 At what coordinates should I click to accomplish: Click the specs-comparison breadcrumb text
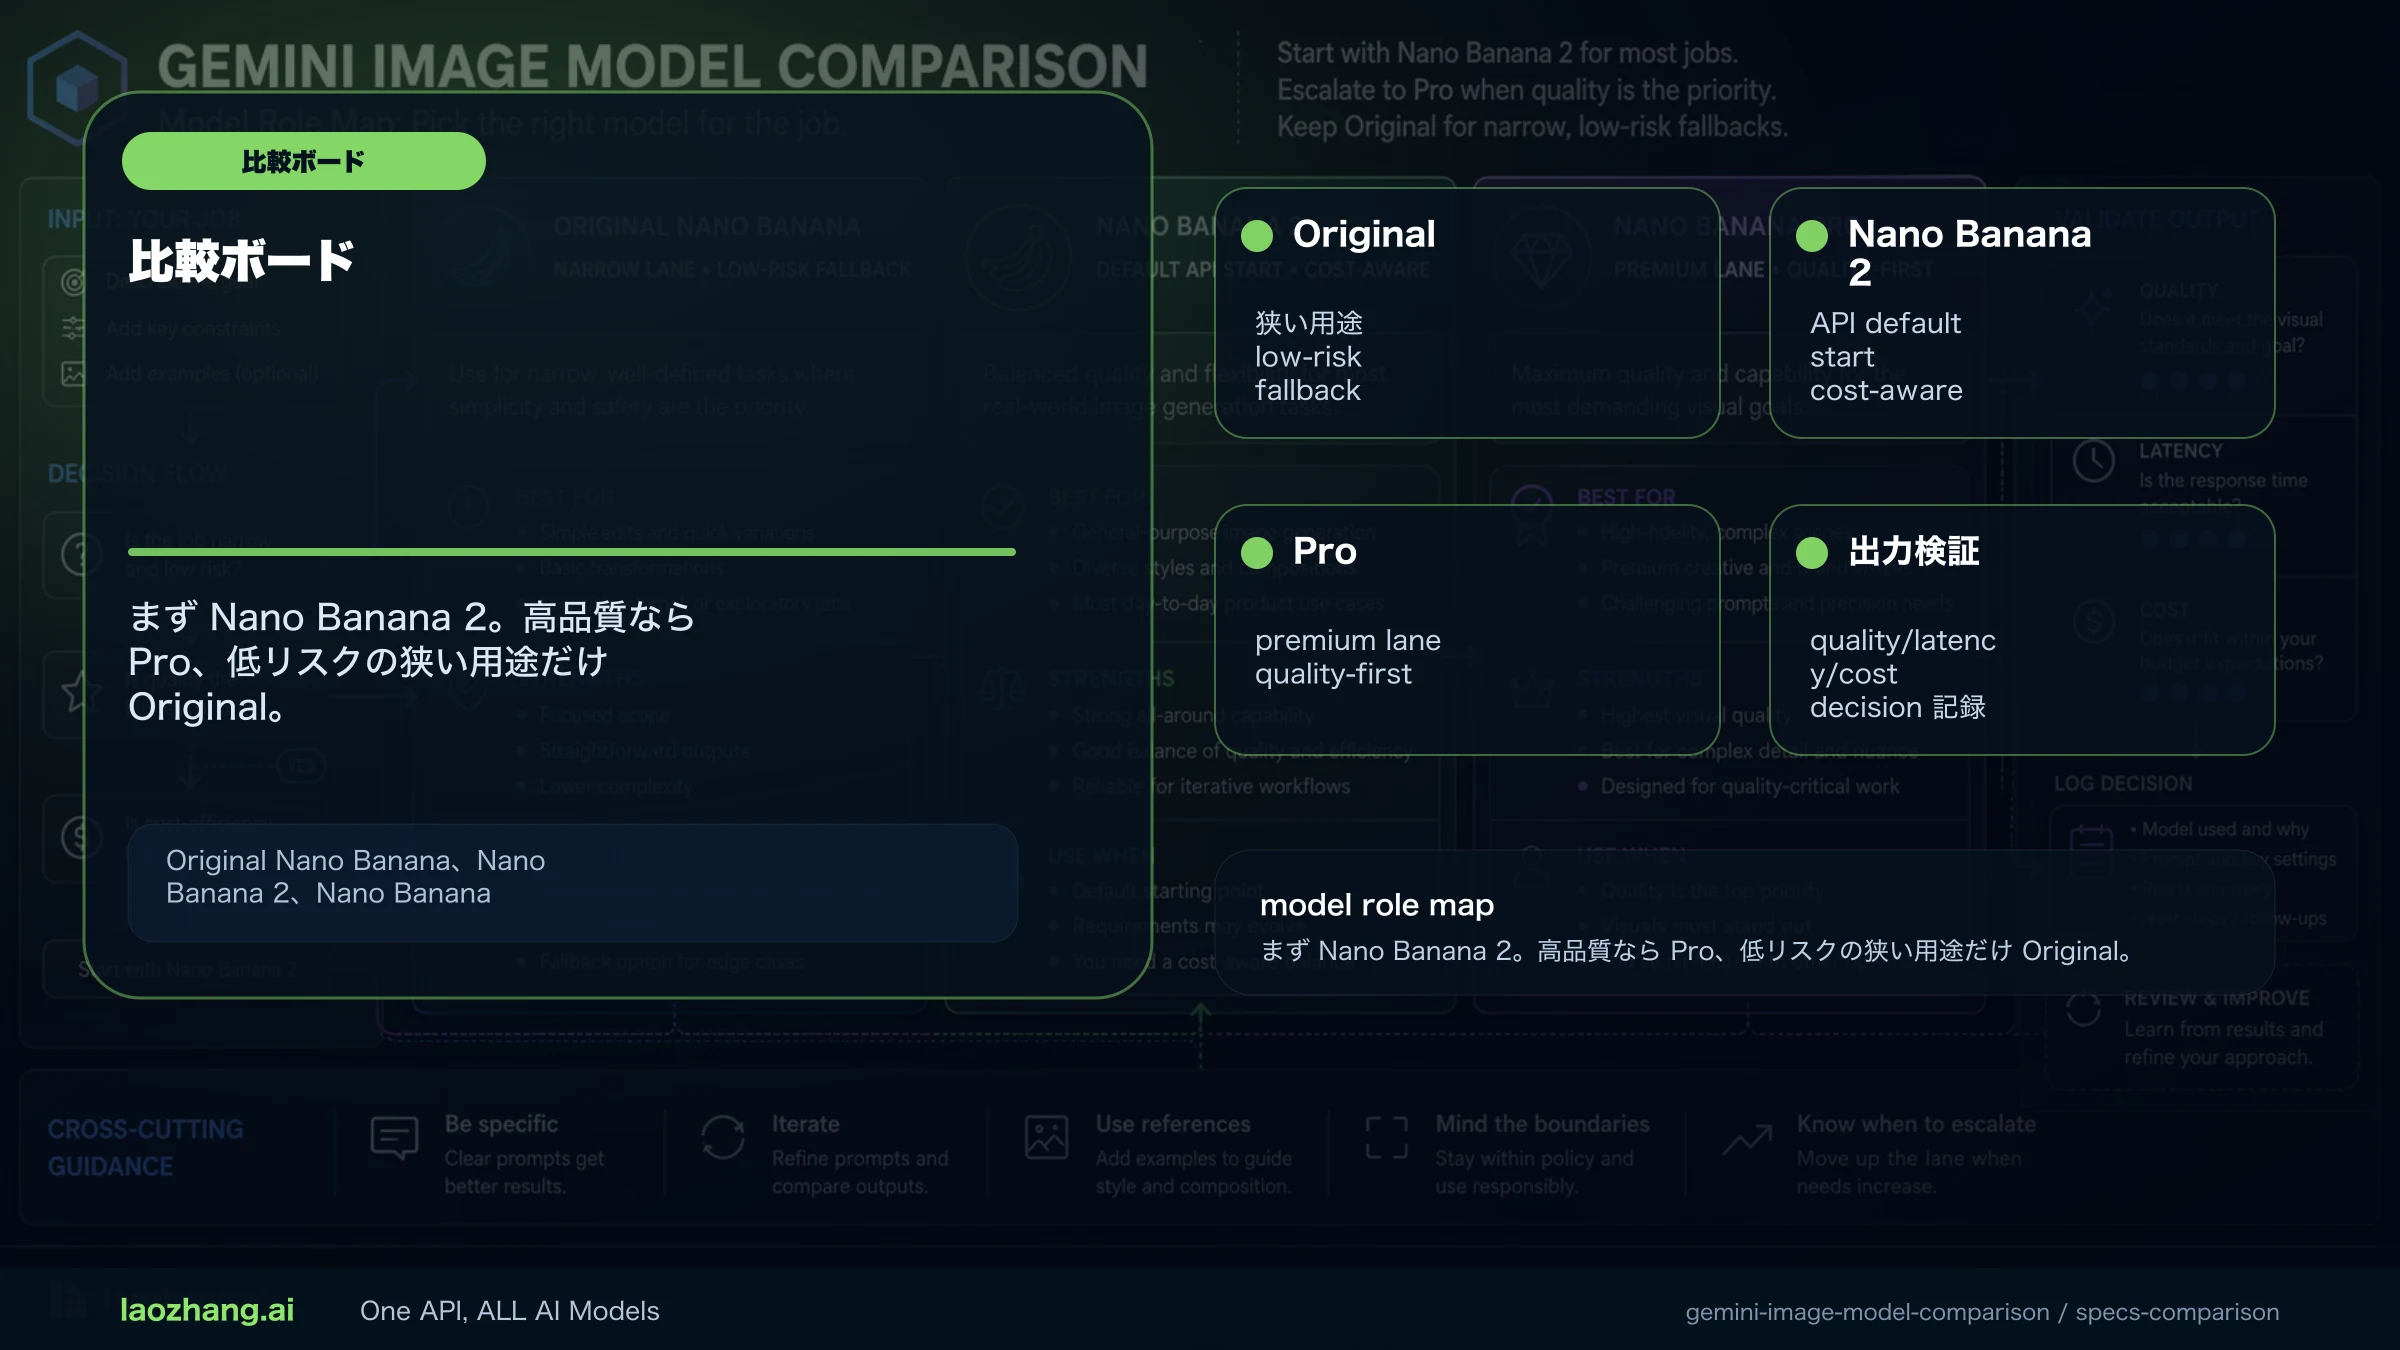(2177, 1312)
